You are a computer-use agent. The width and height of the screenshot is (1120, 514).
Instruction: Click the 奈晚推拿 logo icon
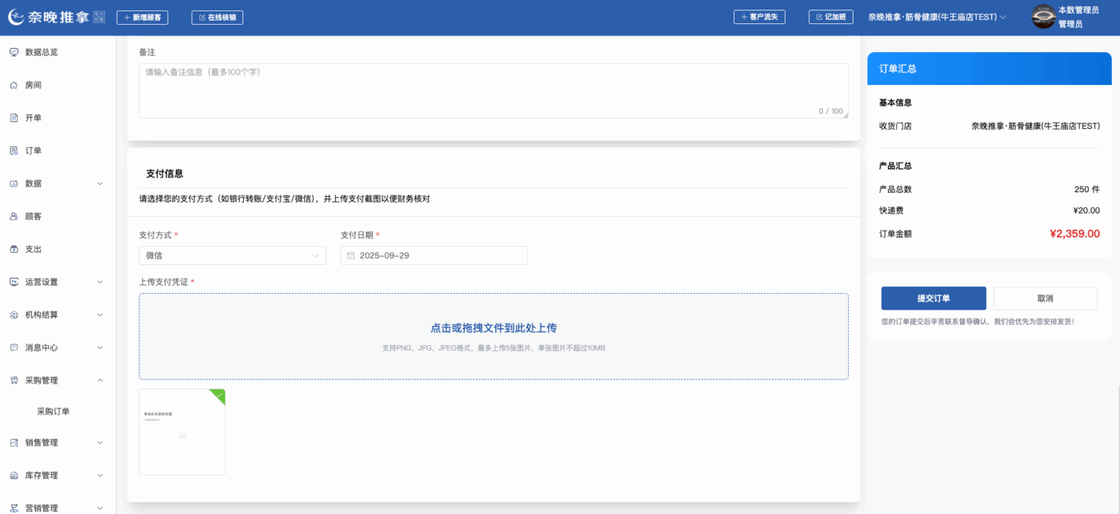coord(16,17)
